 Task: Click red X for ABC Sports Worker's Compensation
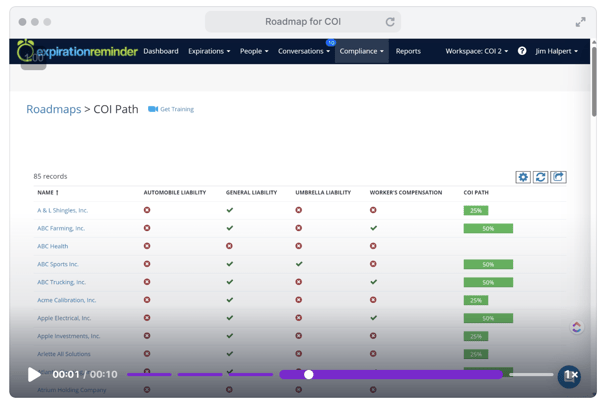(373, 264)
